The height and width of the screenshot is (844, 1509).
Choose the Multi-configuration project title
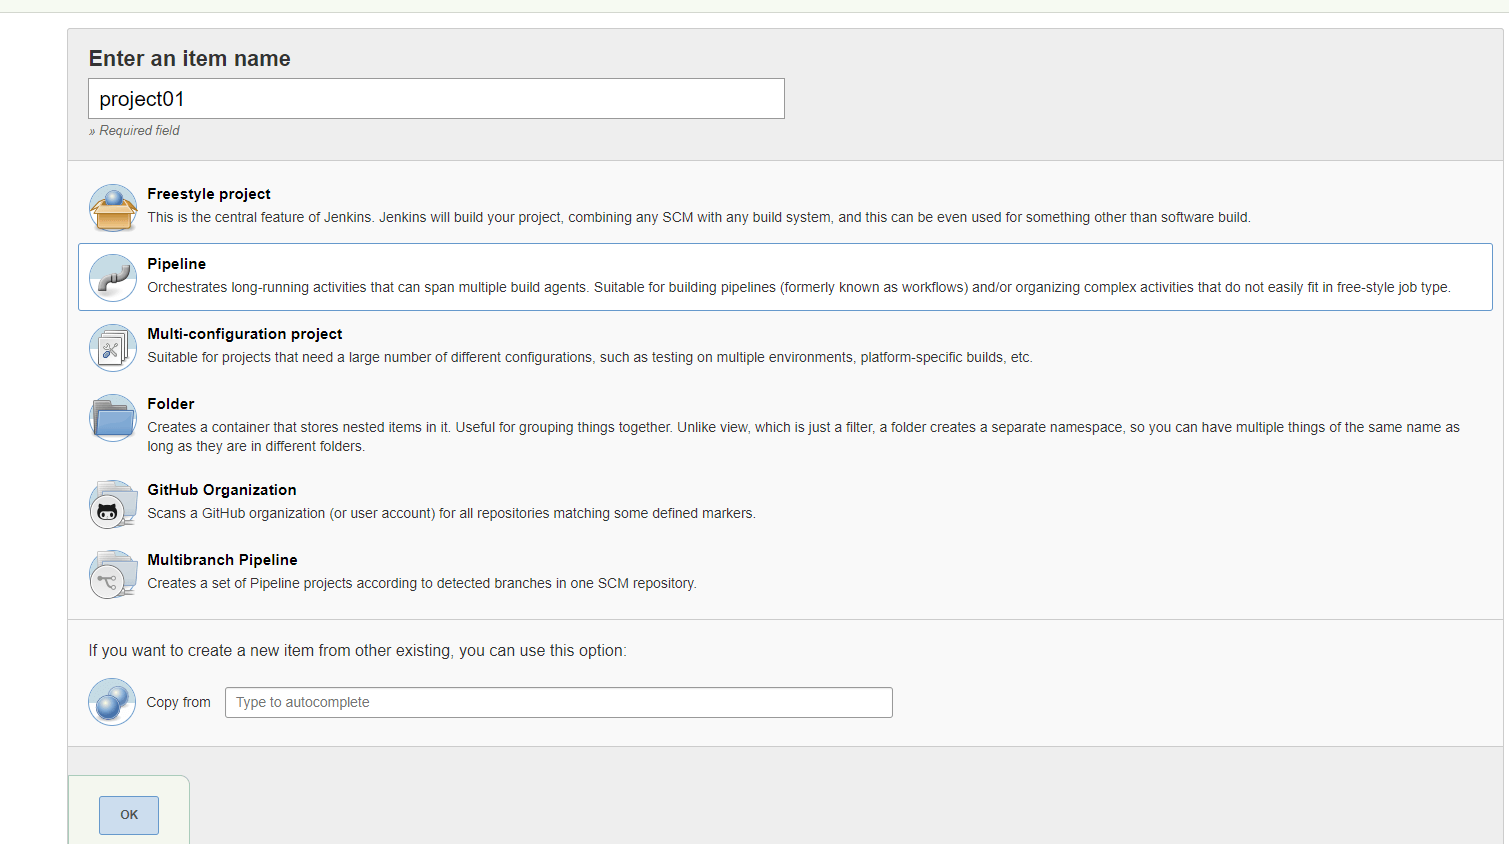click(x=245, y=334)
